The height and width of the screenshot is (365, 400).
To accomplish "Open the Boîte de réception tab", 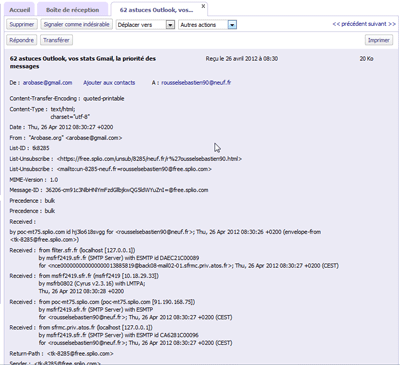I will [72, 10].
